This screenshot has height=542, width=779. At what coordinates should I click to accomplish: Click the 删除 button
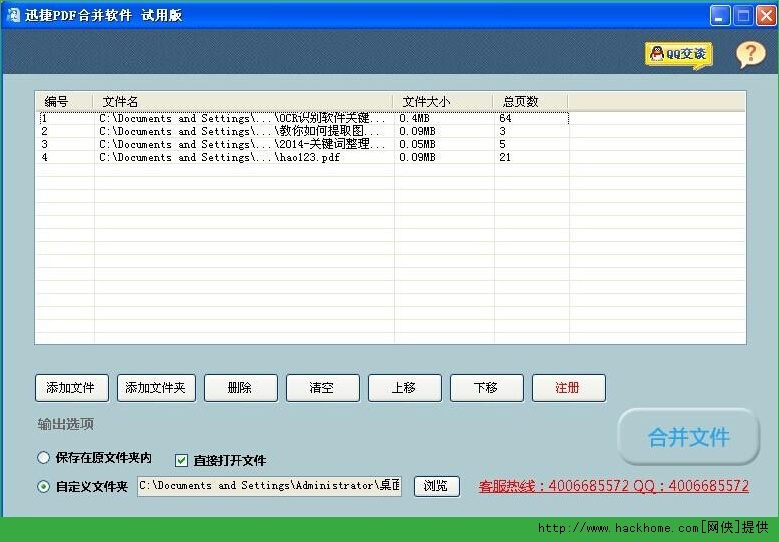pyautogui.click(x=240, y=388)
